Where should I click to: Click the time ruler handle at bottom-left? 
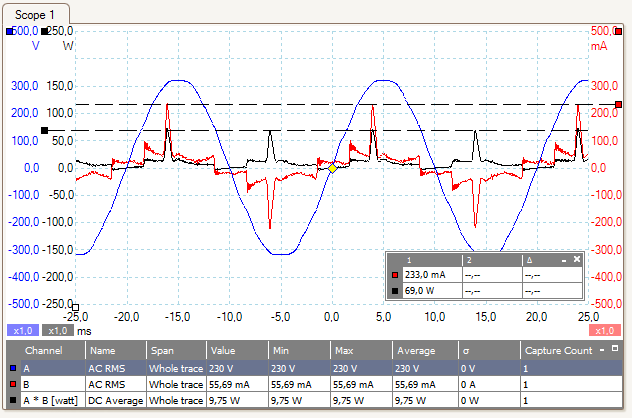point(76,307)
